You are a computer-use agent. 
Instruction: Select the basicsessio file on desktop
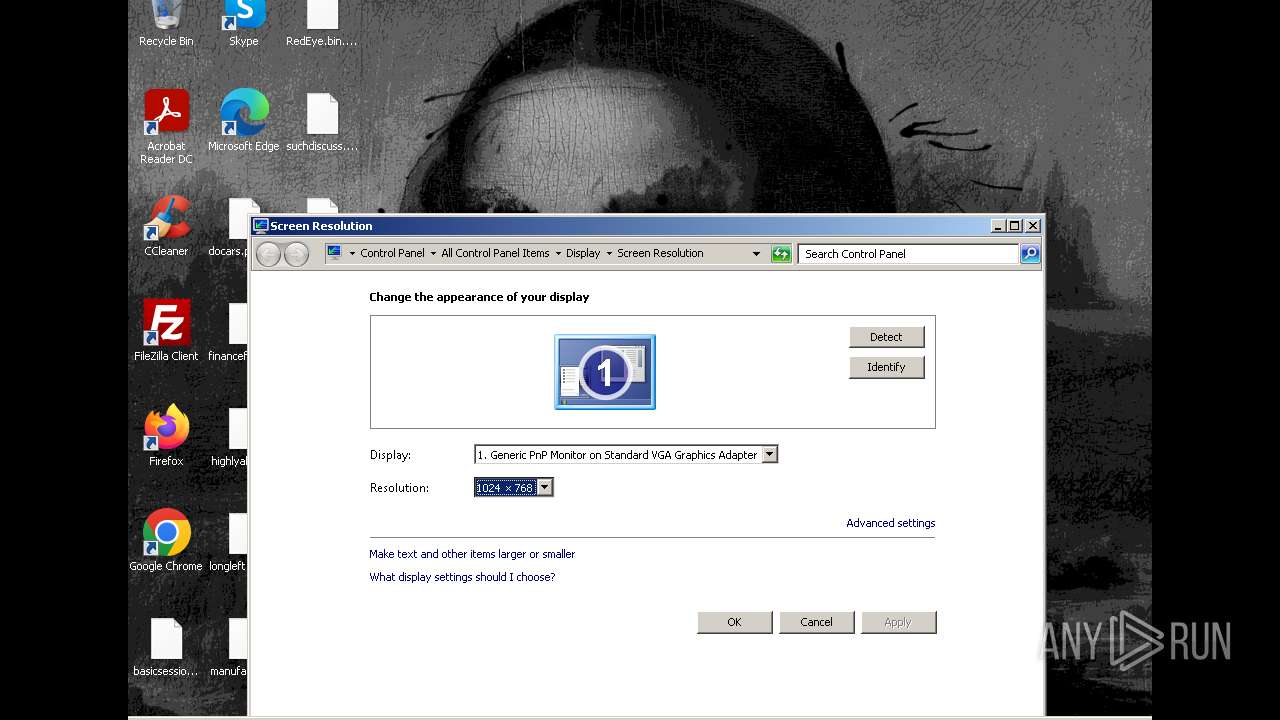coord(166,647)
